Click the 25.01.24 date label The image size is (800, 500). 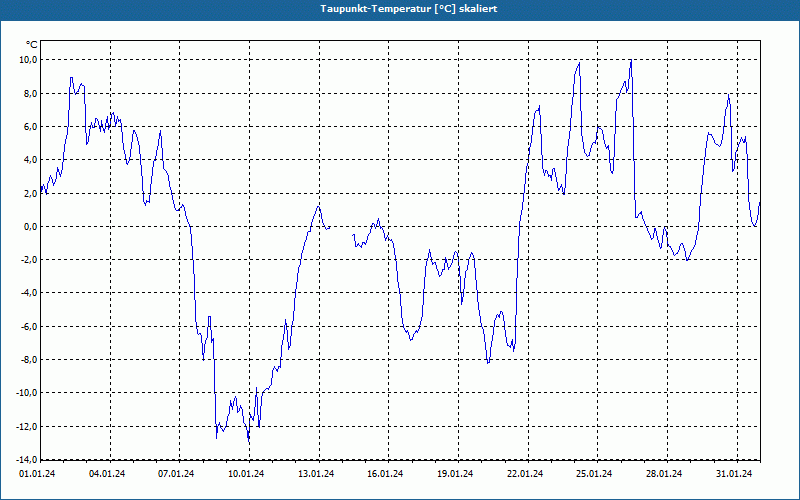coord(594,474)
